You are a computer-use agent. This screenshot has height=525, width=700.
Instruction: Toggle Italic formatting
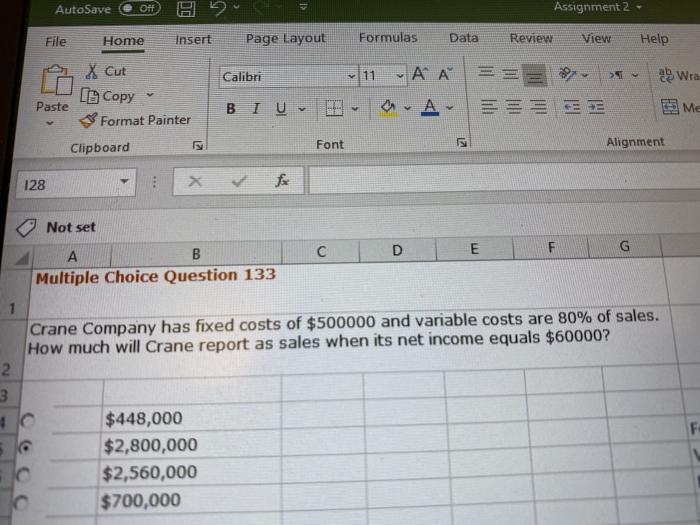point(255,108)
